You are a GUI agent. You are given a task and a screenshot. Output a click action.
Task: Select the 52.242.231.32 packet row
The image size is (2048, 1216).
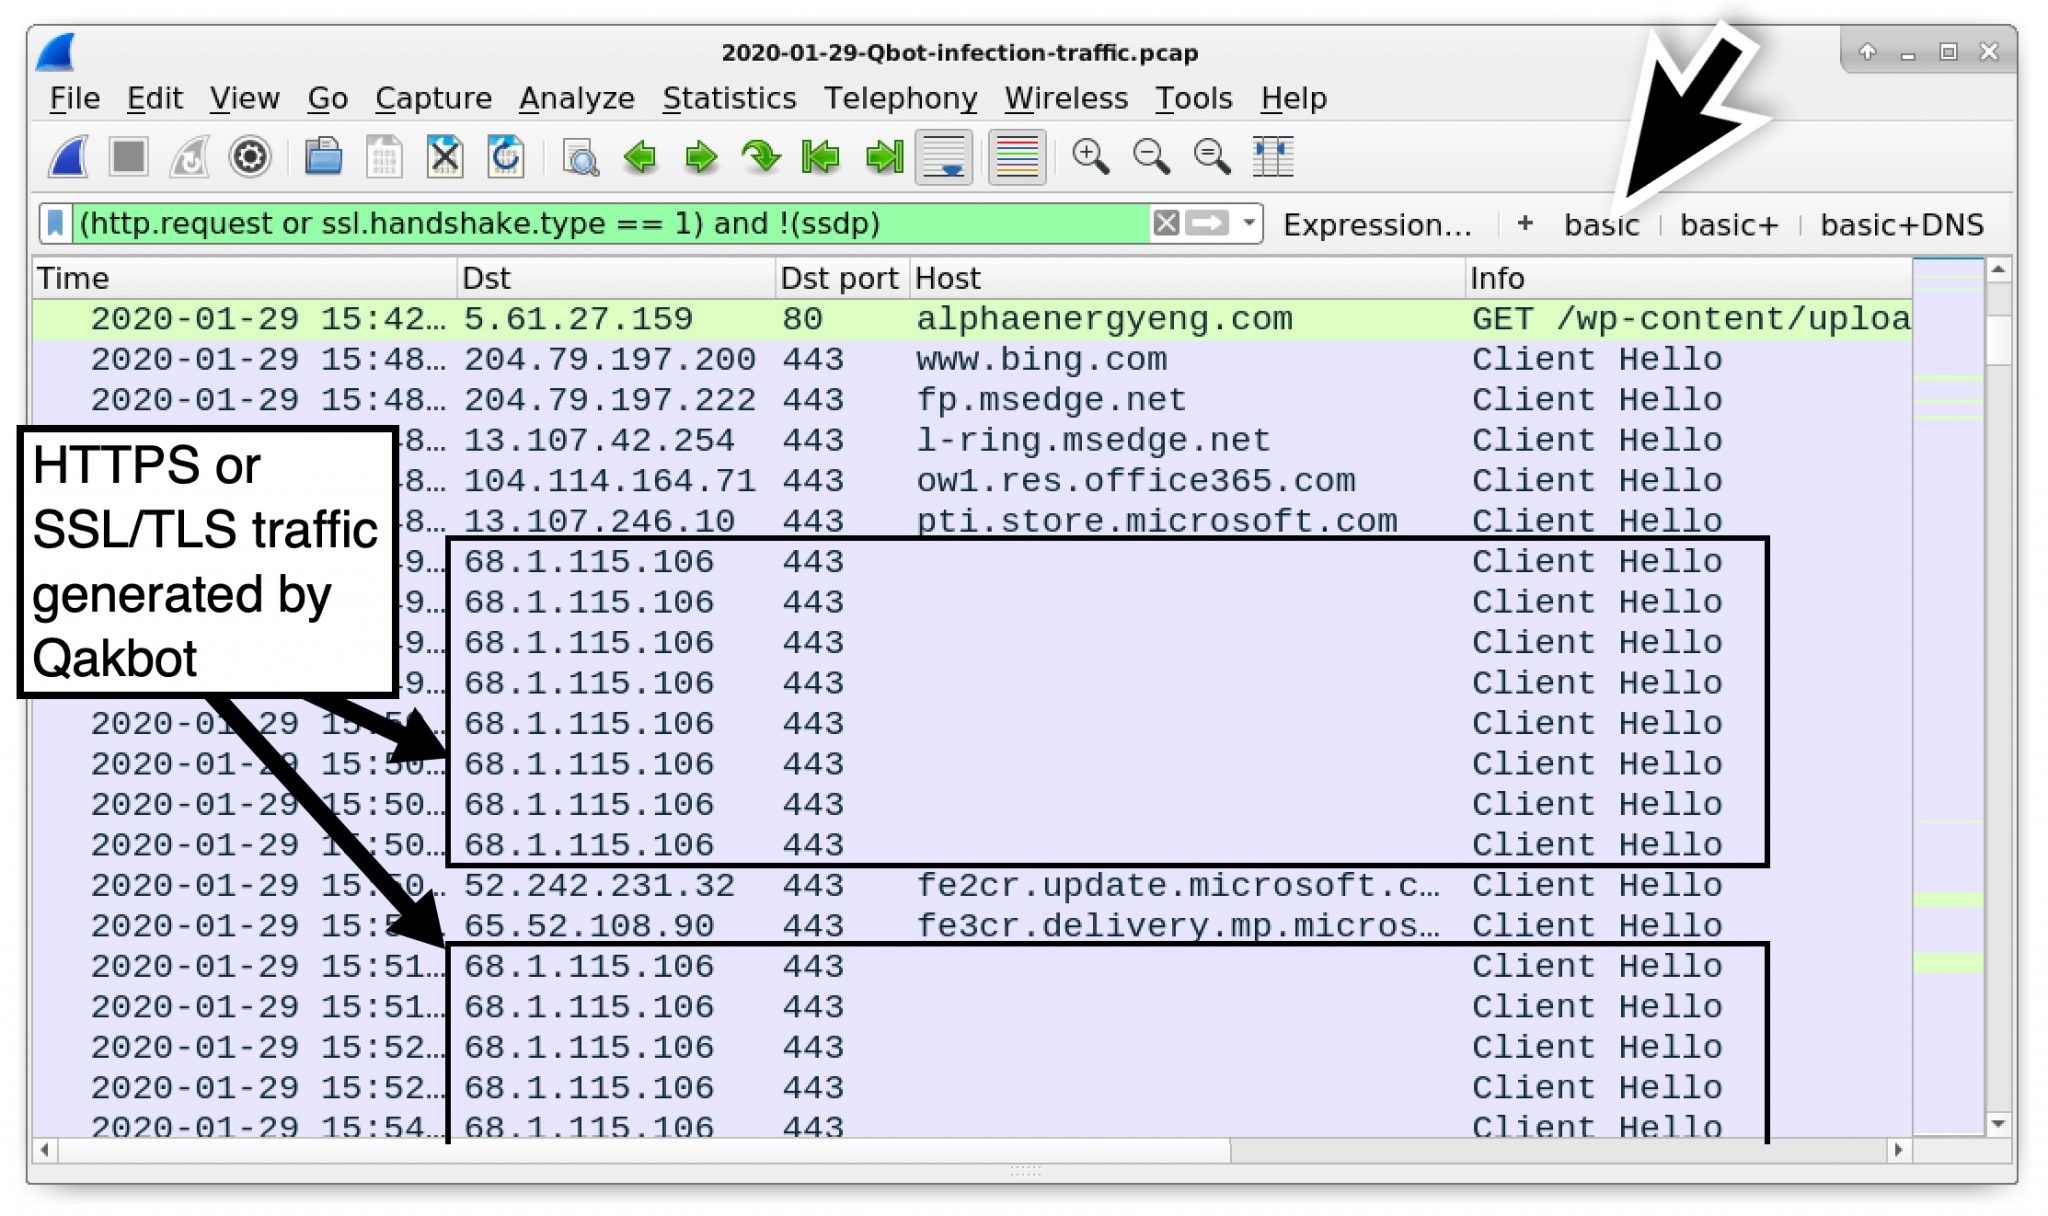coord(972,886)
